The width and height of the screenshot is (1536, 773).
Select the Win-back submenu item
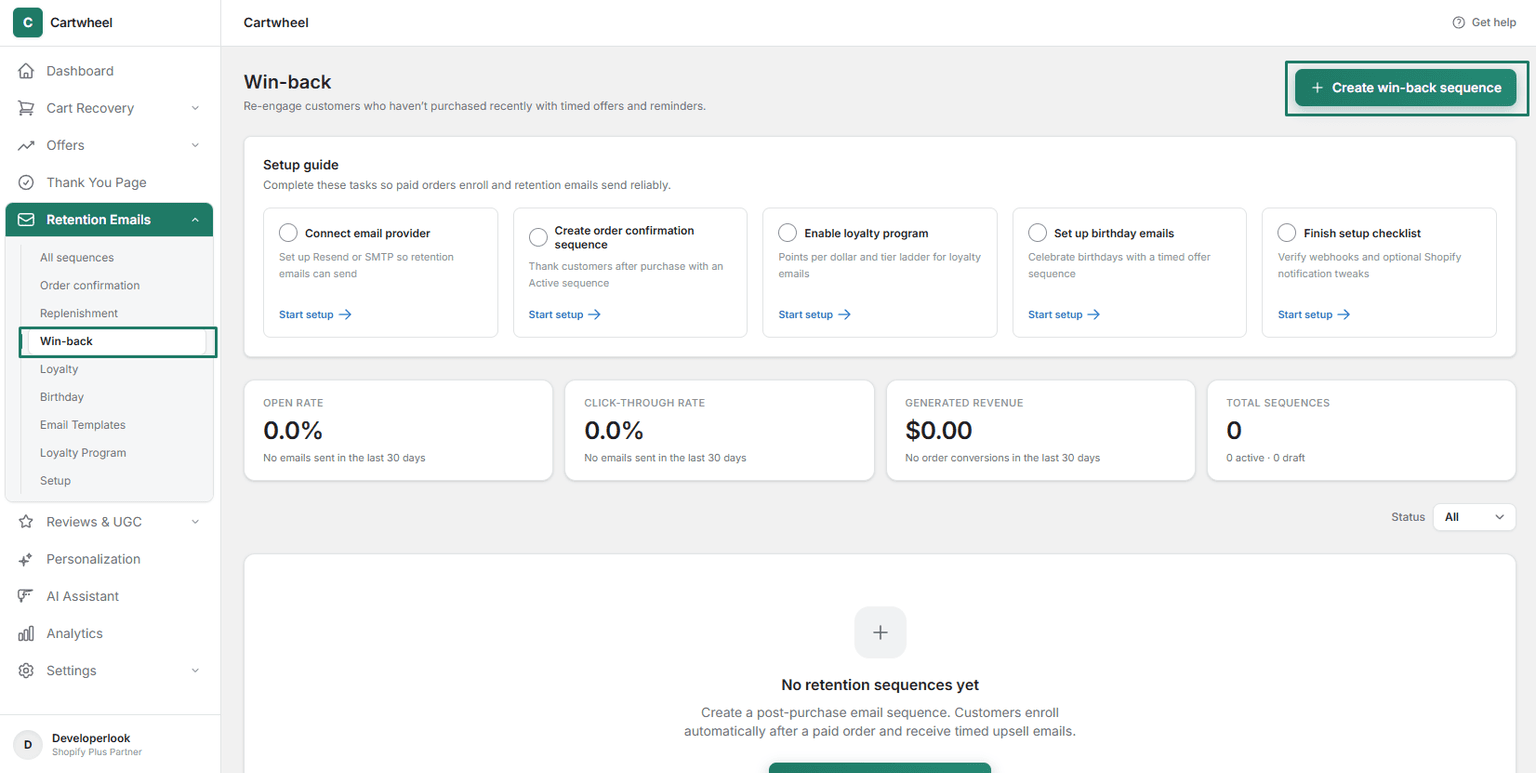[118, 341]
